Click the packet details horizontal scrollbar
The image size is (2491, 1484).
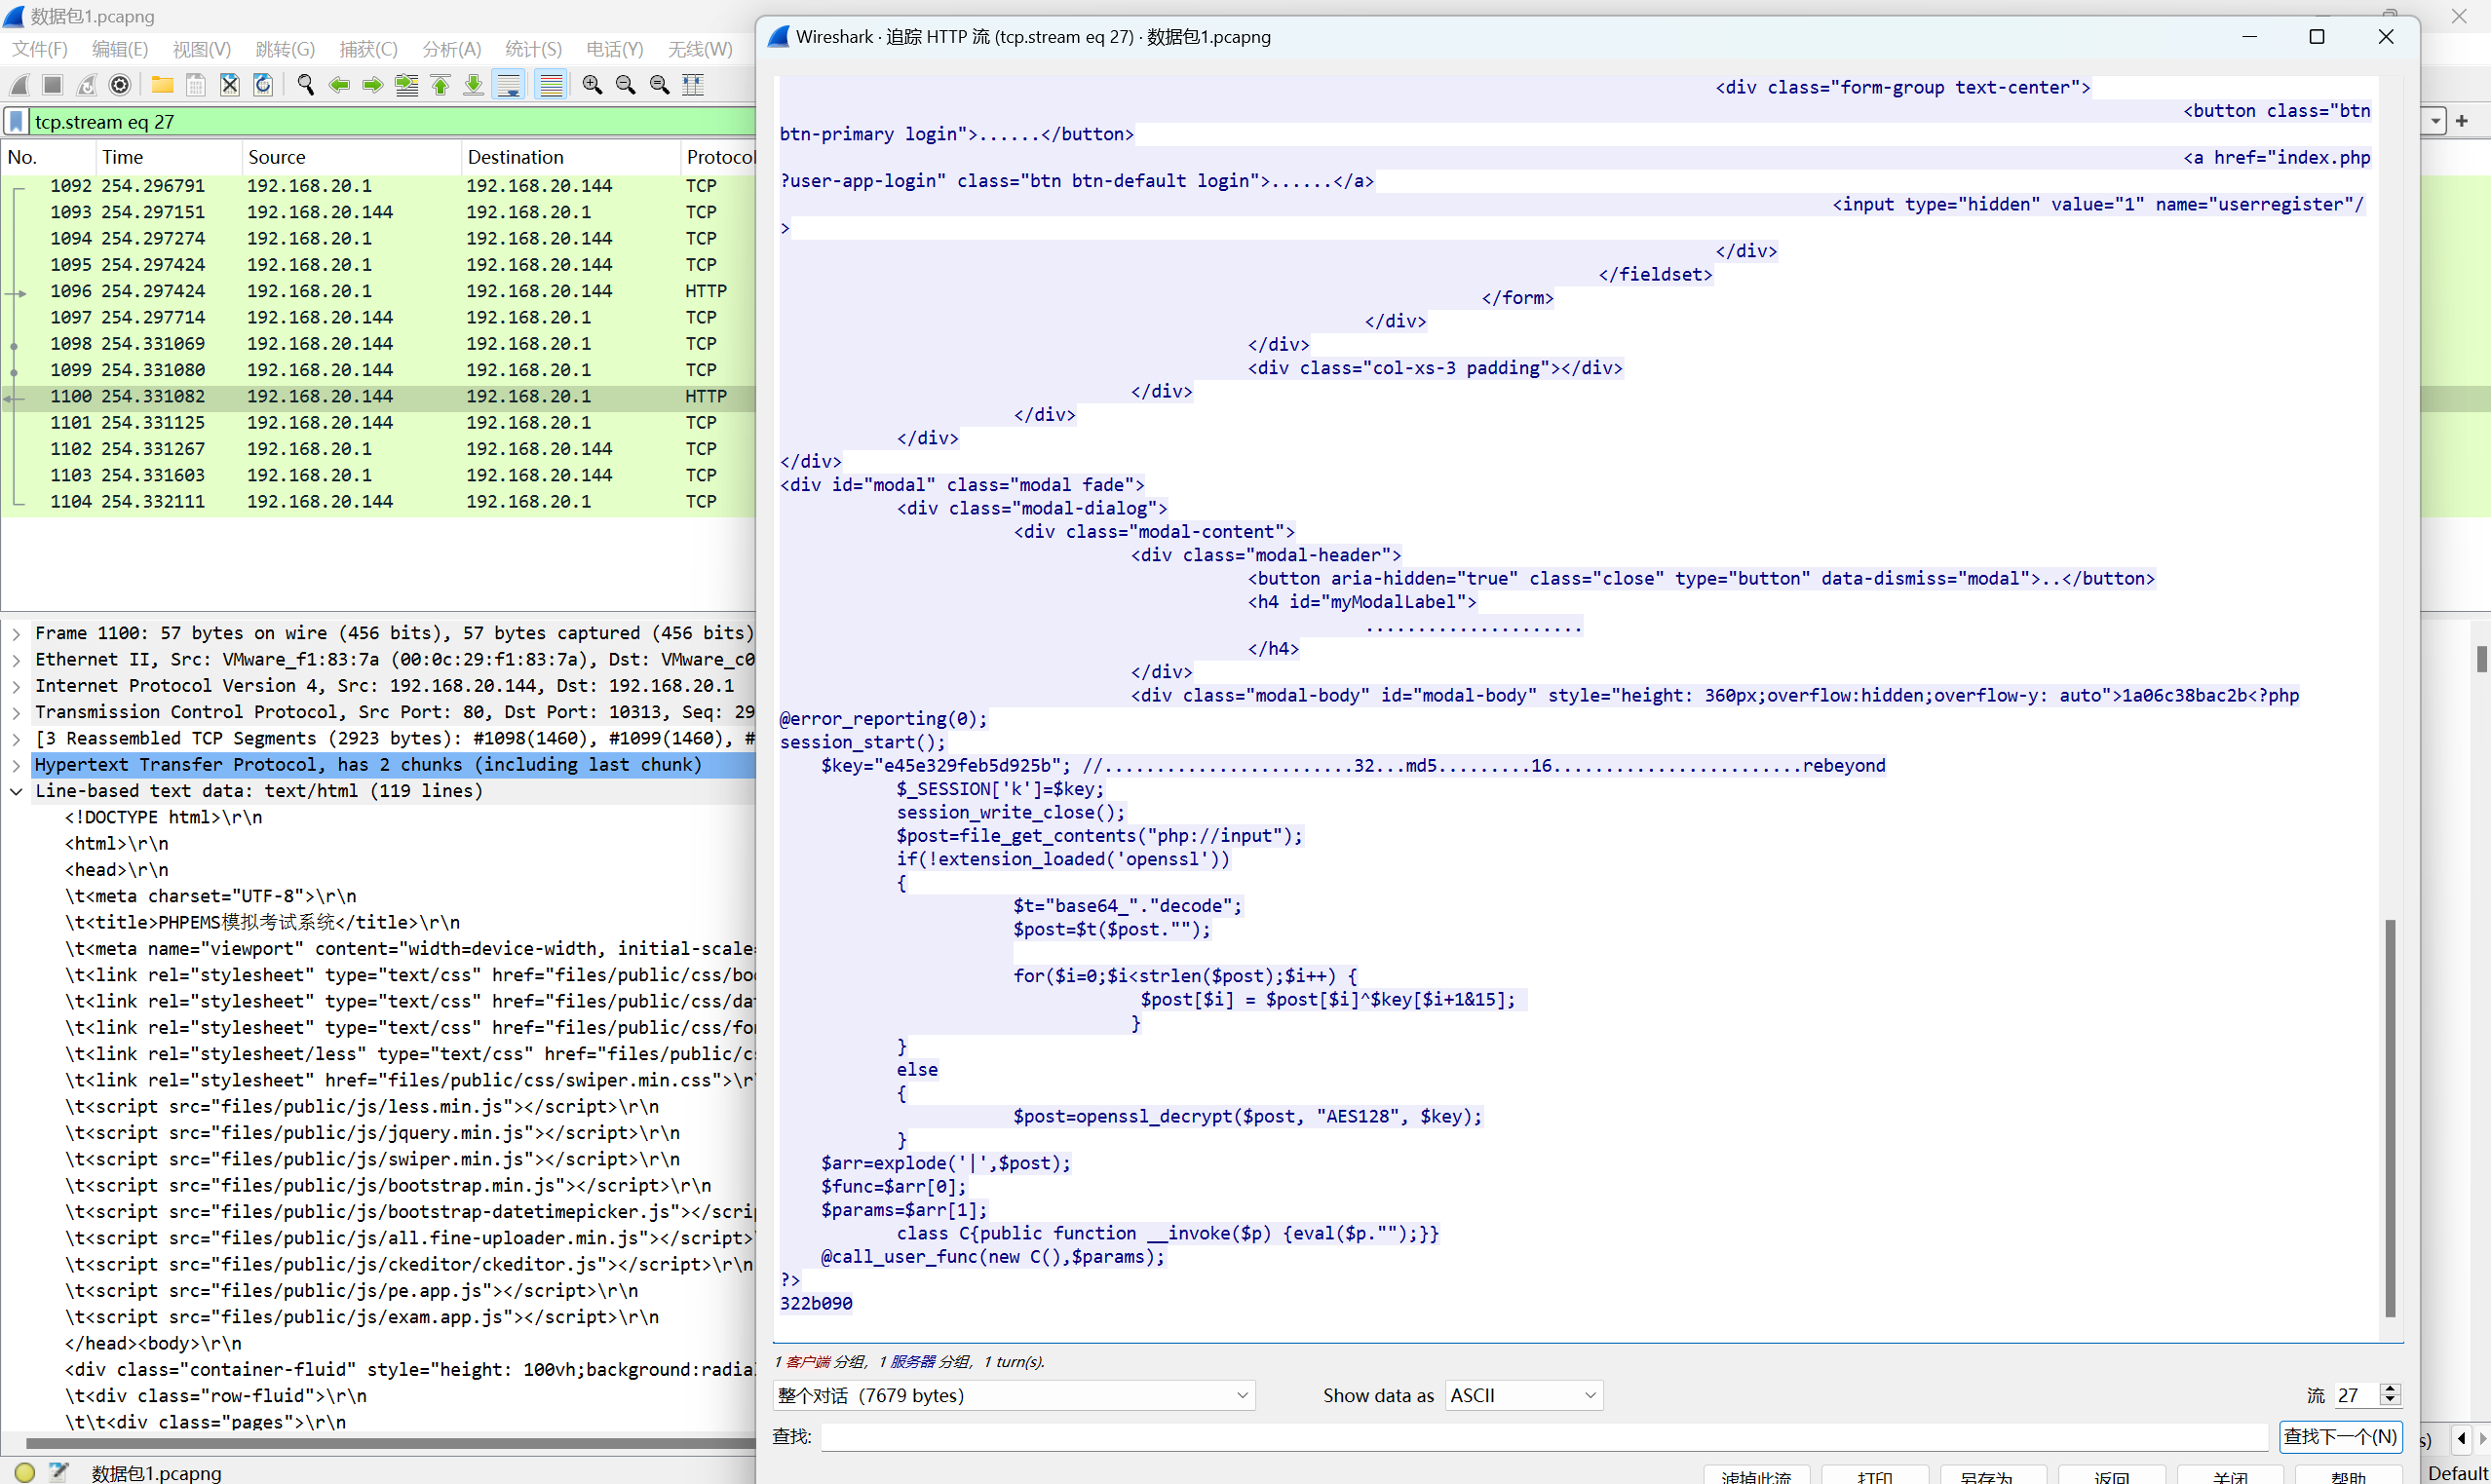[x=390, y=1443]
